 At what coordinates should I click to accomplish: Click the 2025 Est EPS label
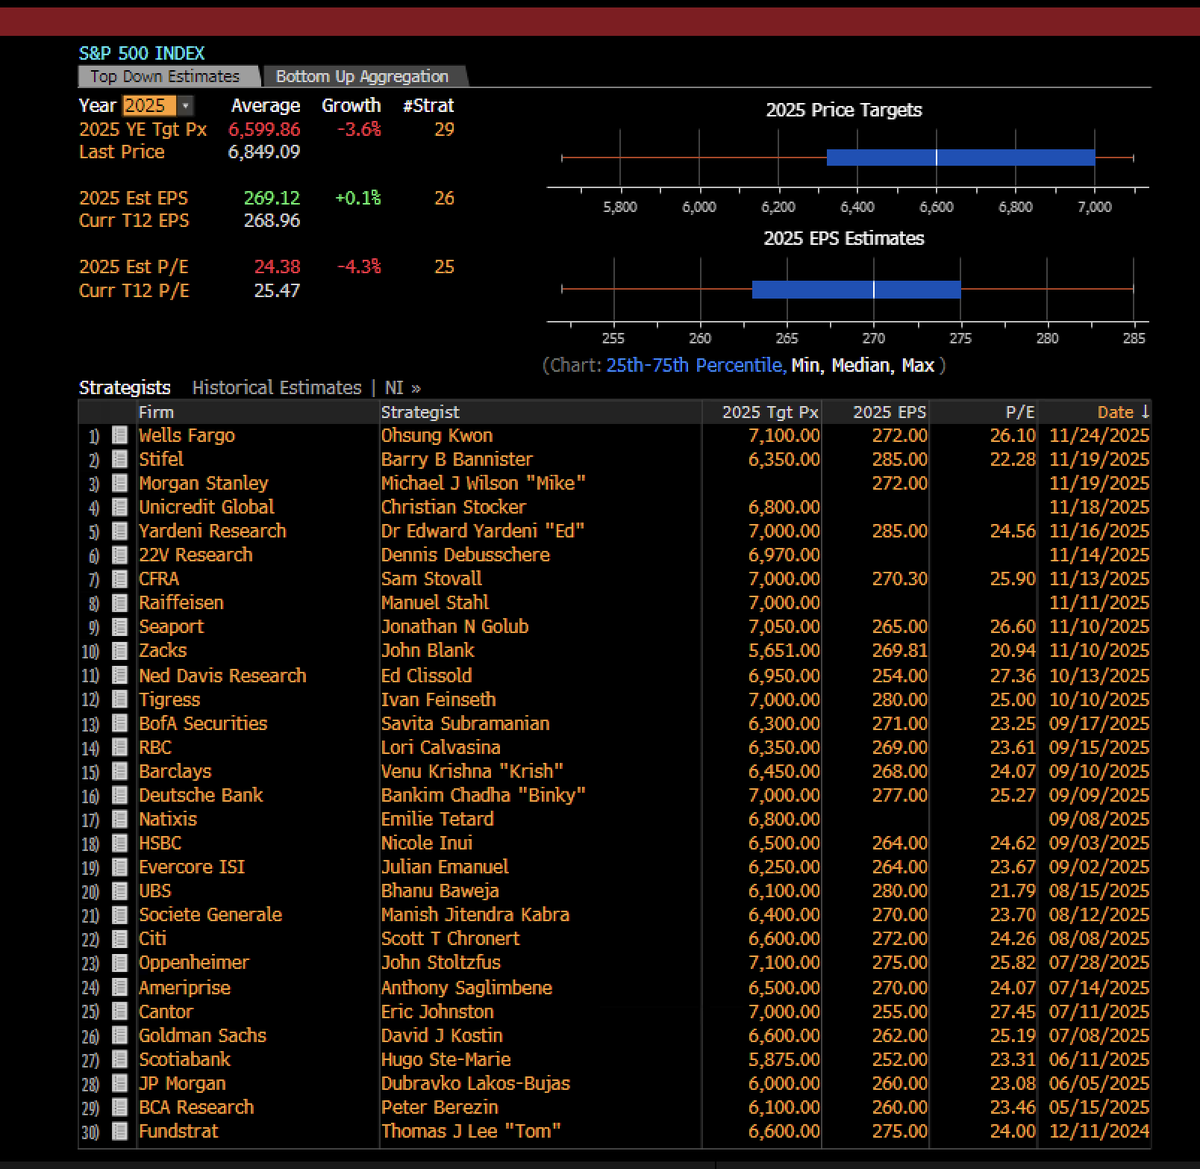pos(133,198)
